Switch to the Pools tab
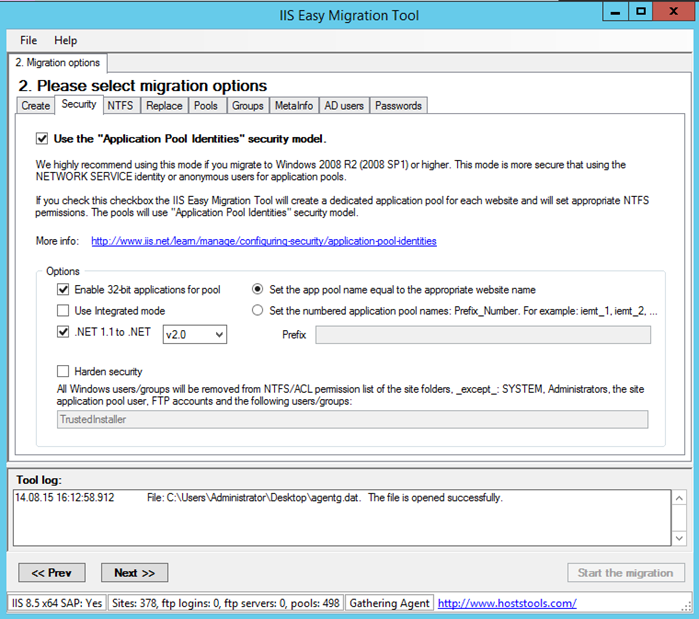This screenshot has height=619, width=699. coord(206,106)
